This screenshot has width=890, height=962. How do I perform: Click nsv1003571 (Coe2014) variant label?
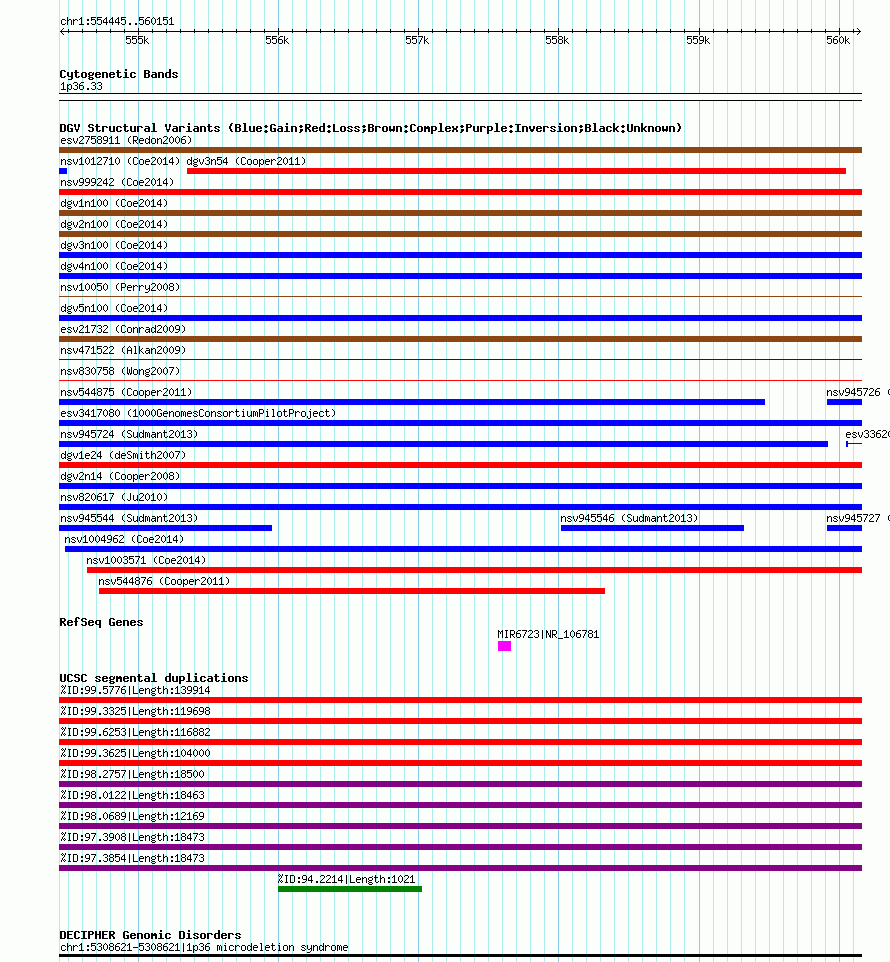(x=146, y=560)
